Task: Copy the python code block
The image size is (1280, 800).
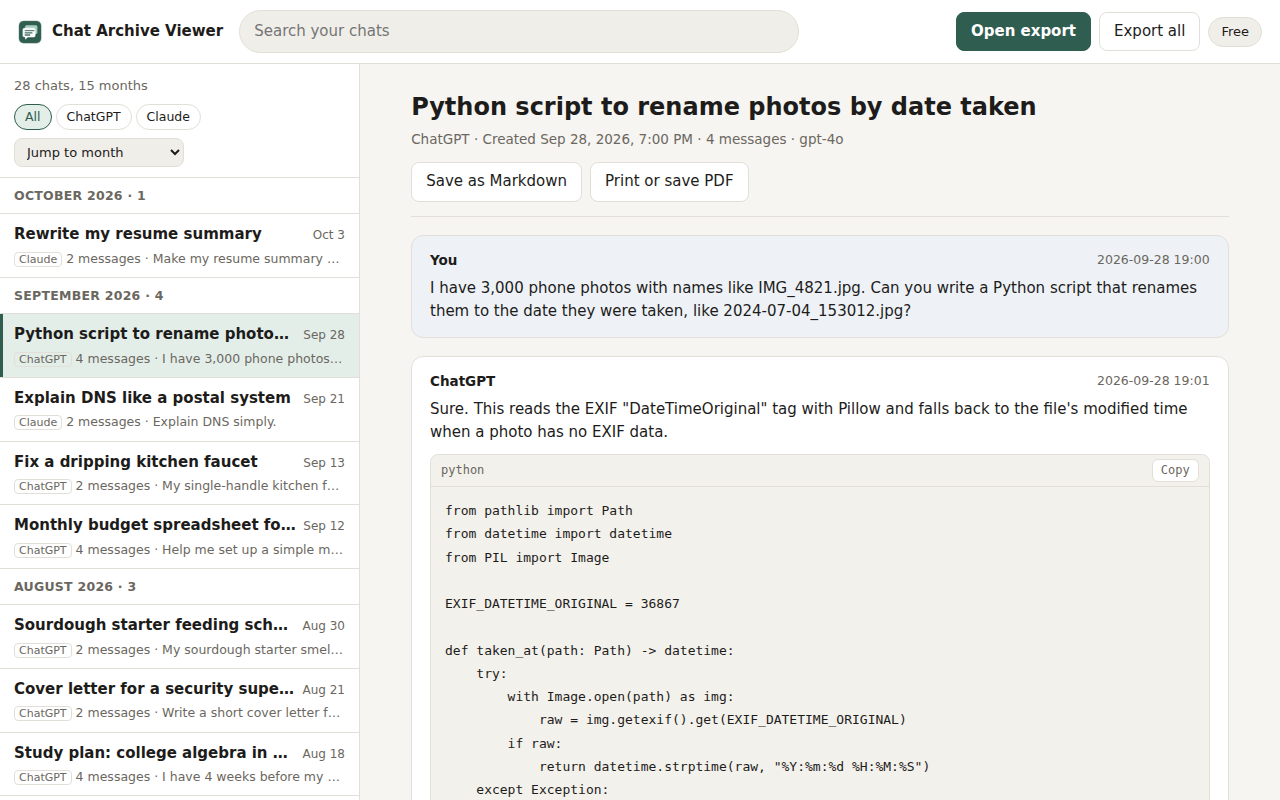Action: click(x=1175, y=470)
